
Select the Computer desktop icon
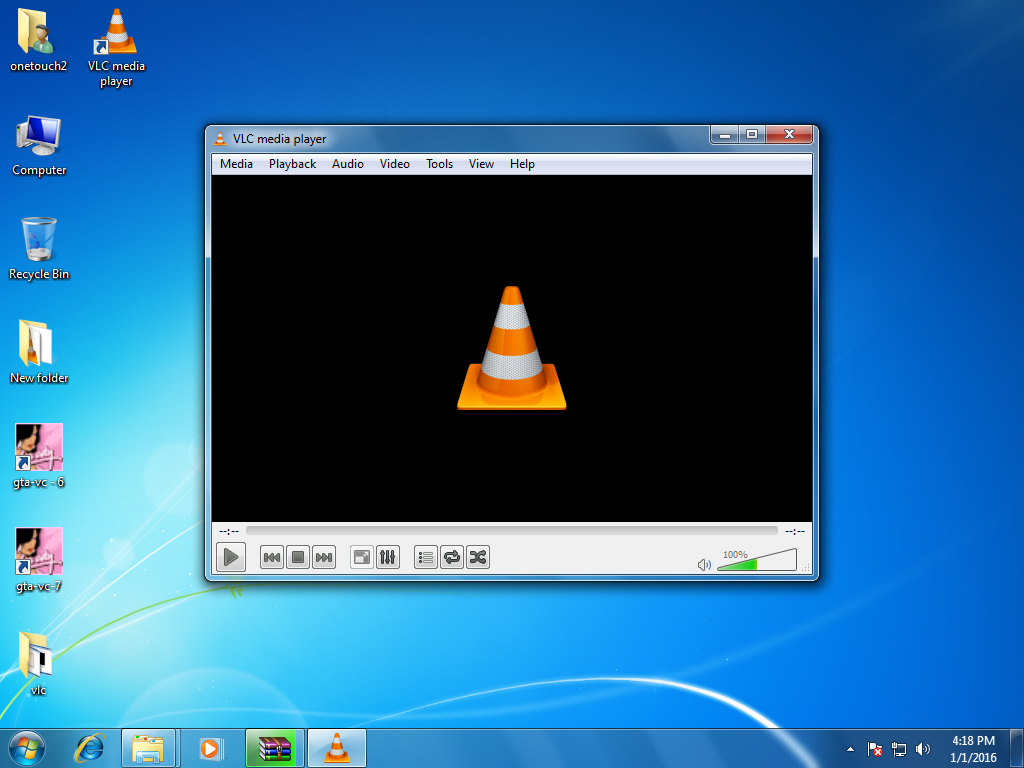coord(39,145)
